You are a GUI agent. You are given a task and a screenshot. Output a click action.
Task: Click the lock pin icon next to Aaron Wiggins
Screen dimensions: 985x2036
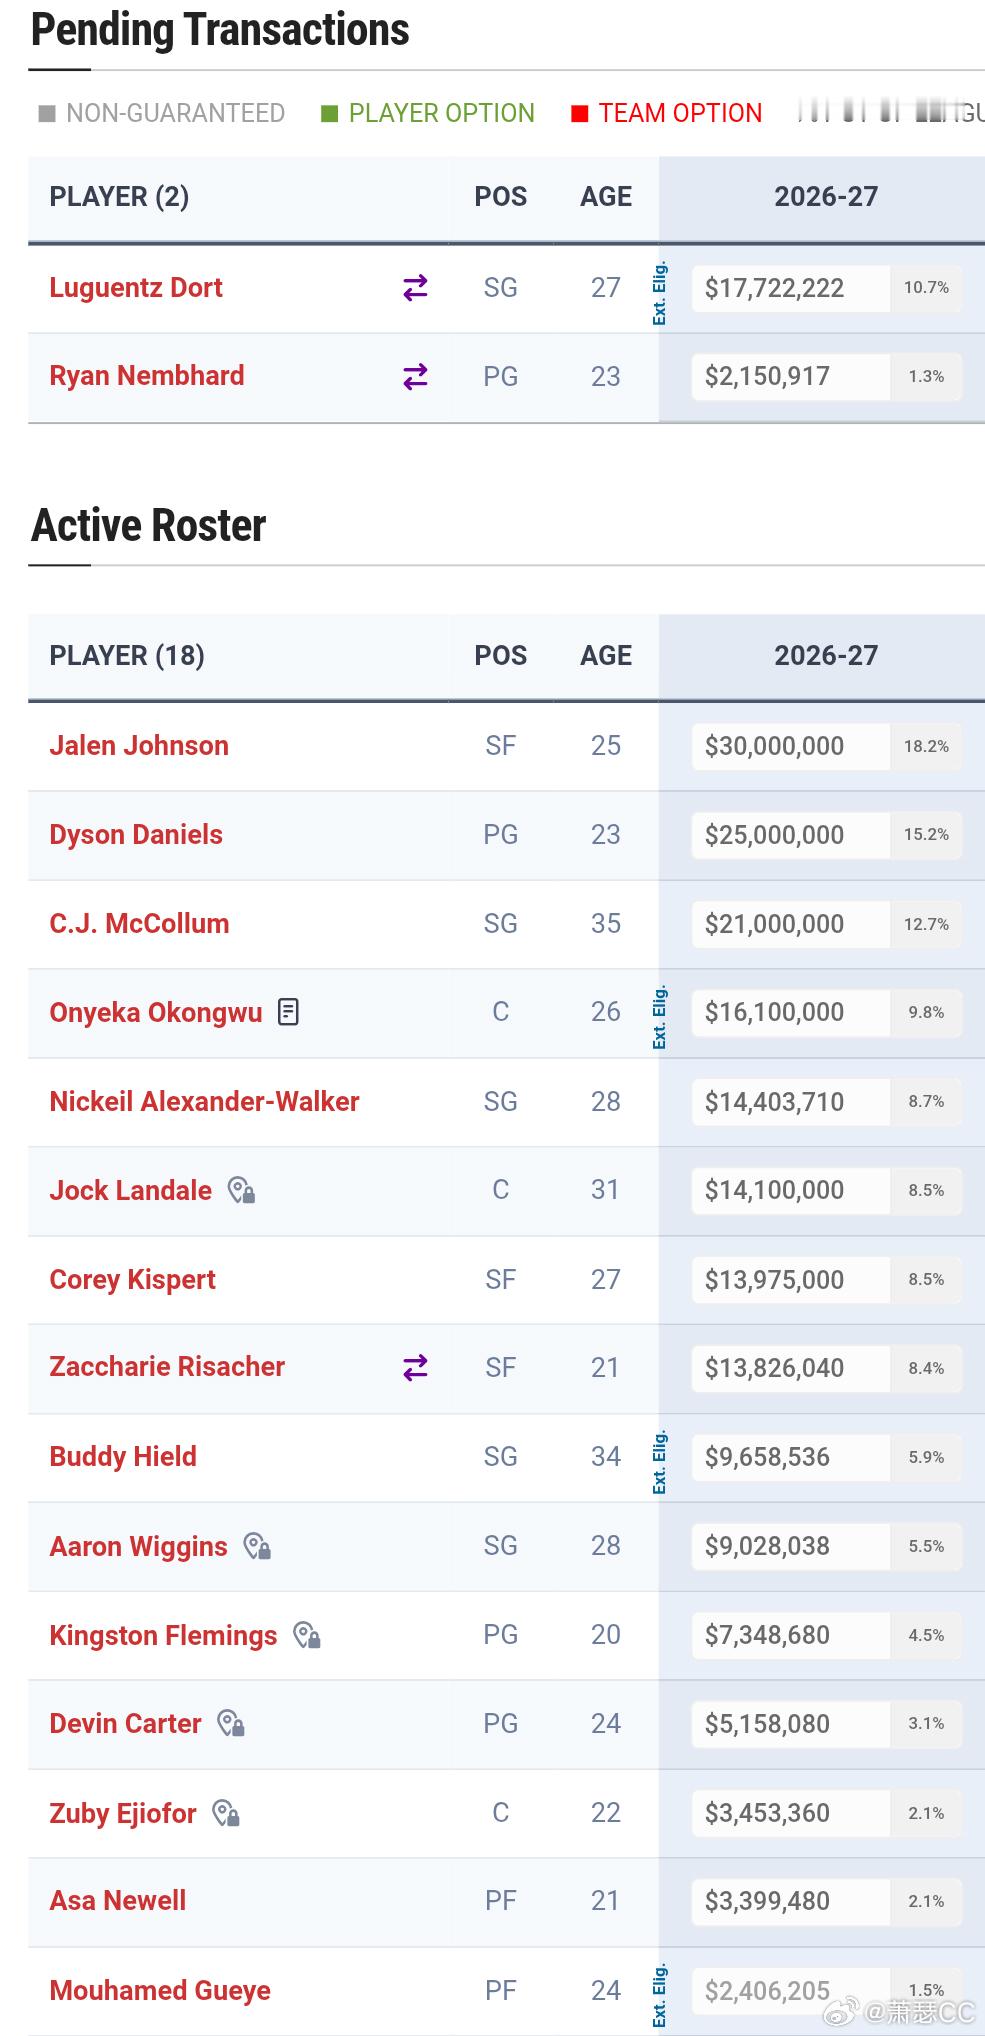pyautogui.click(x=257, y=1546)
